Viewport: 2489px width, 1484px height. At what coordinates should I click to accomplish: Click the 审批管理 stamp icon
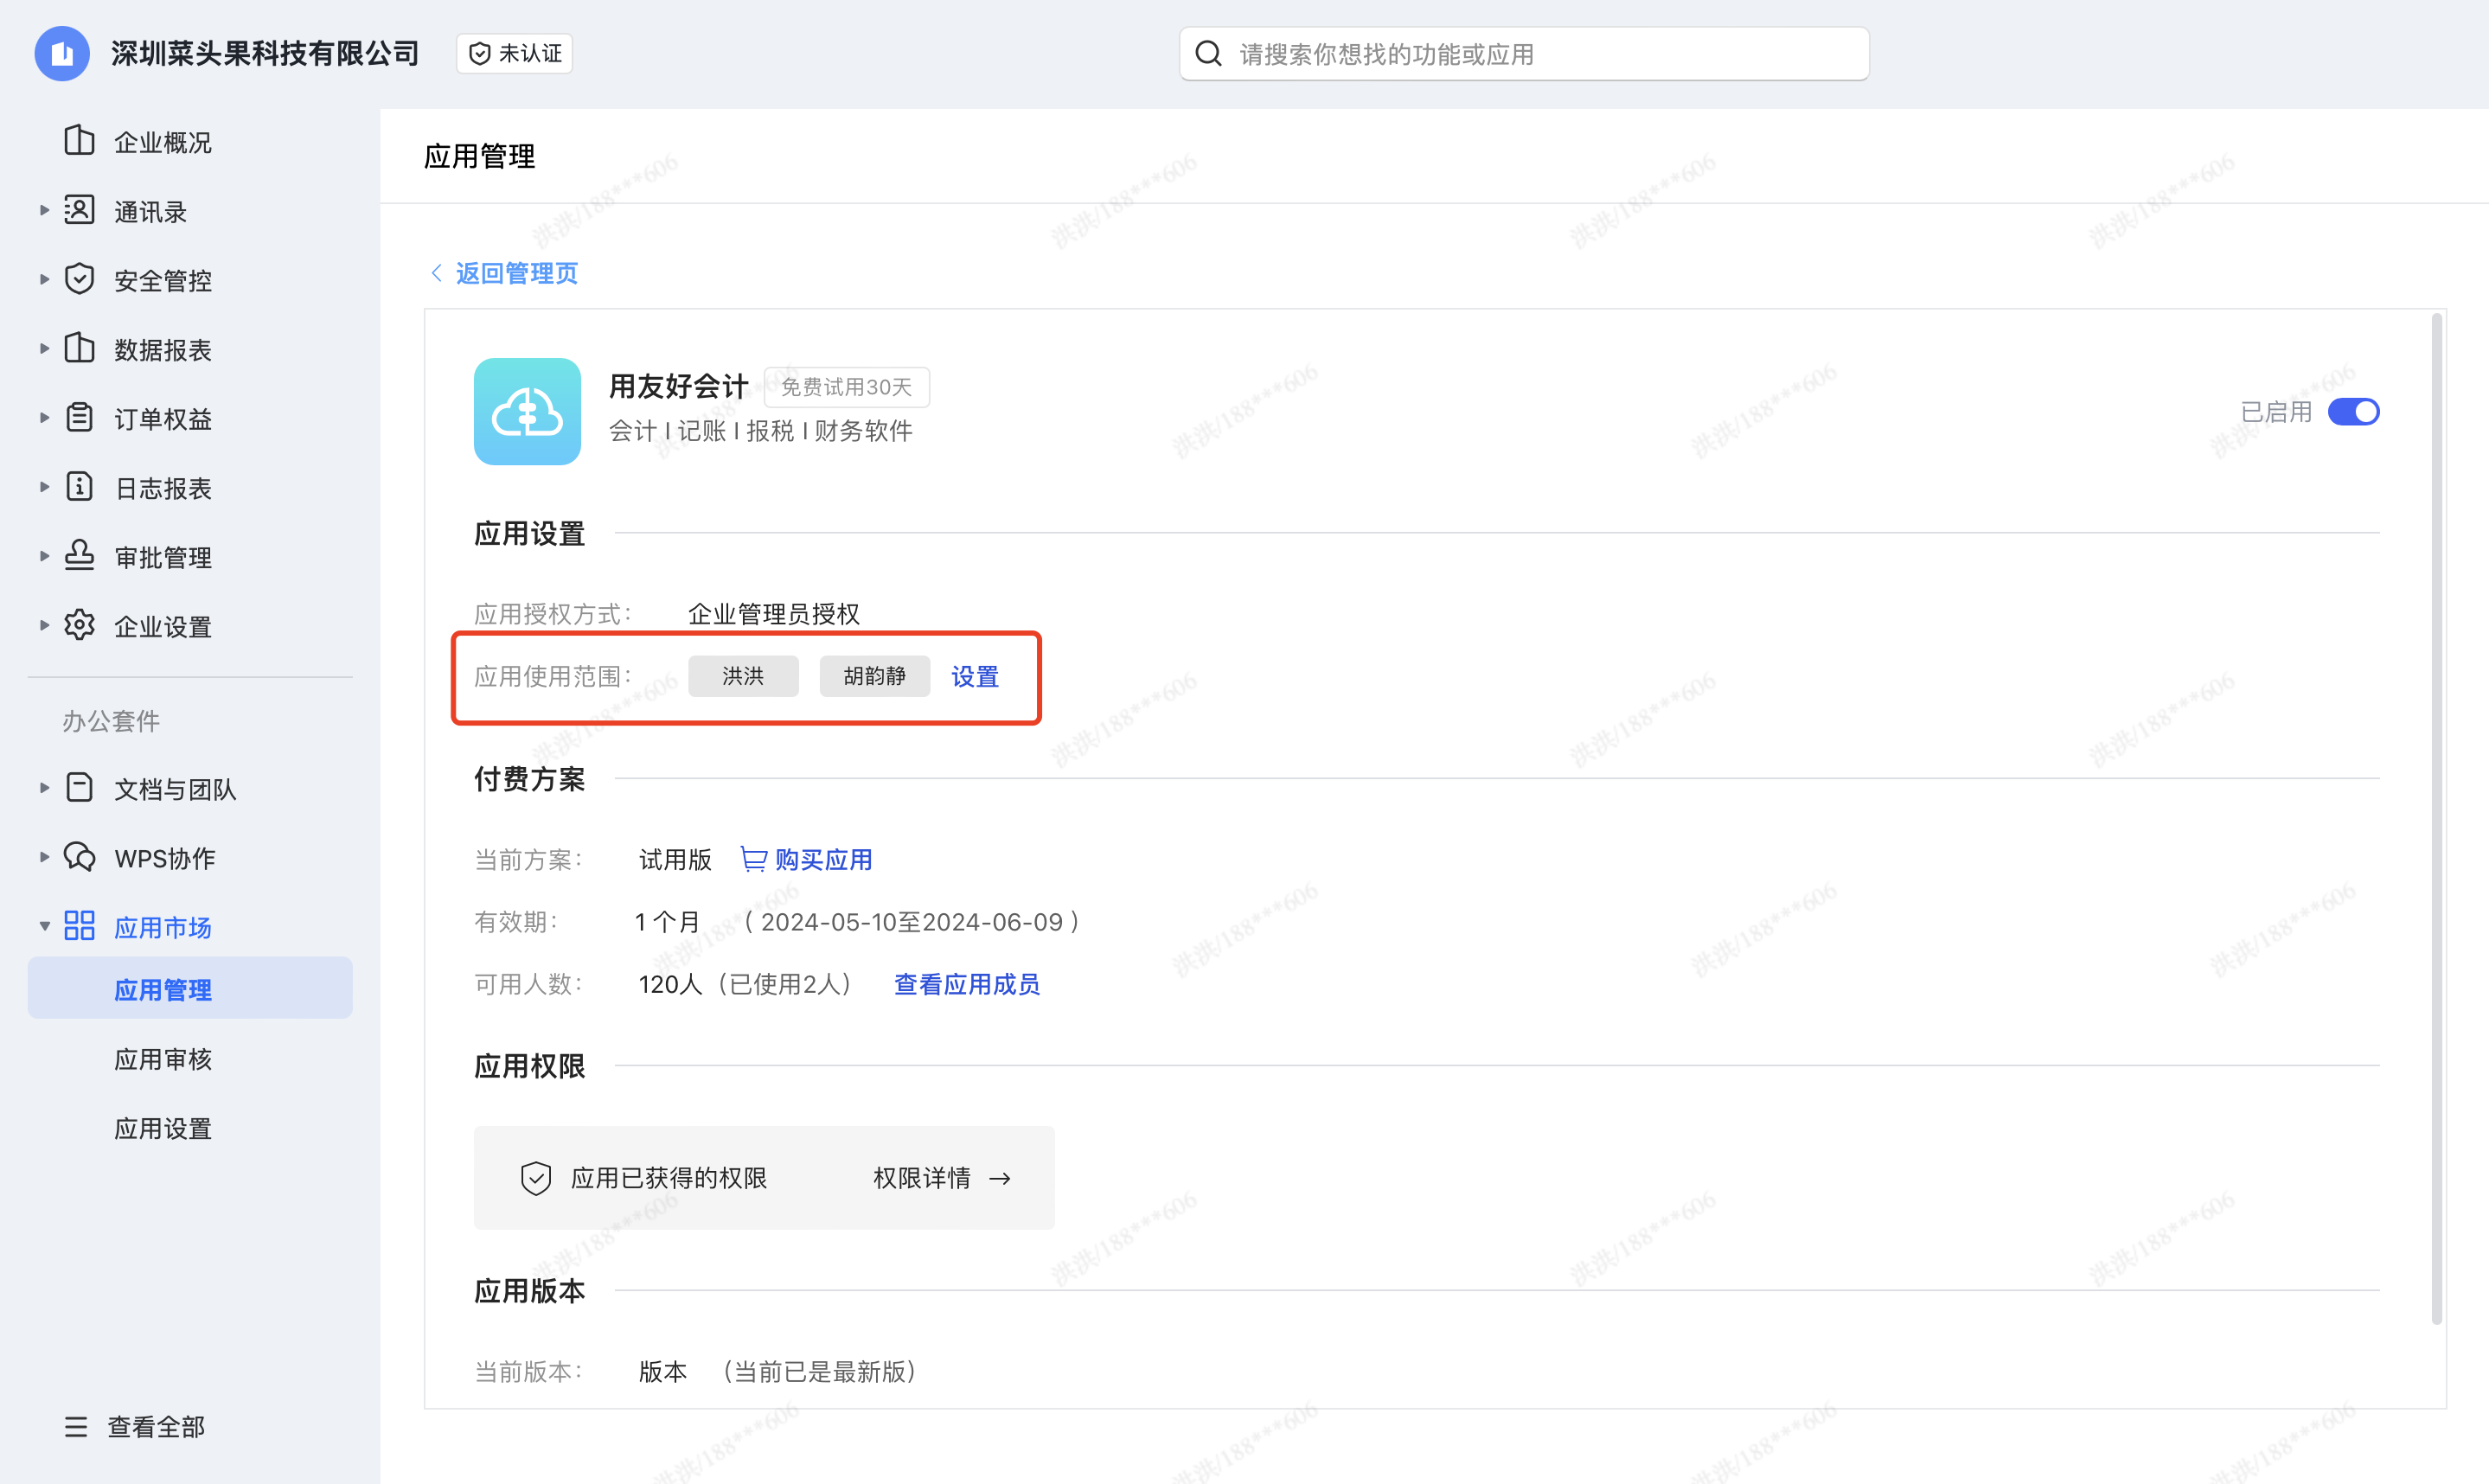[x=79, y=556]
